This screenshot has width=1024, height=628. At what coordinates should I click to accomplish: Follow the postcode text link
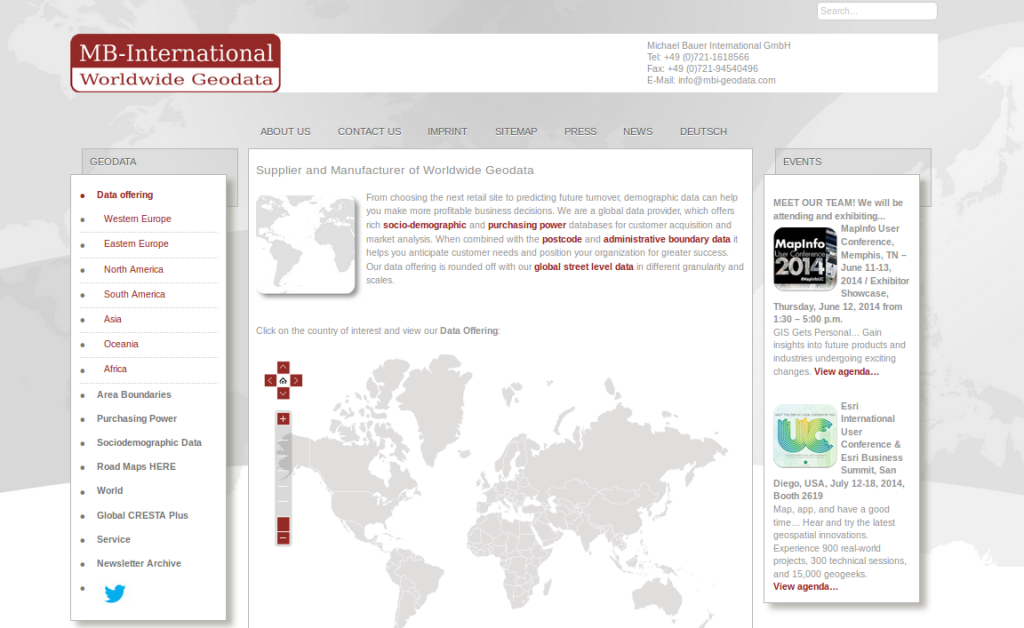(562, 239)
